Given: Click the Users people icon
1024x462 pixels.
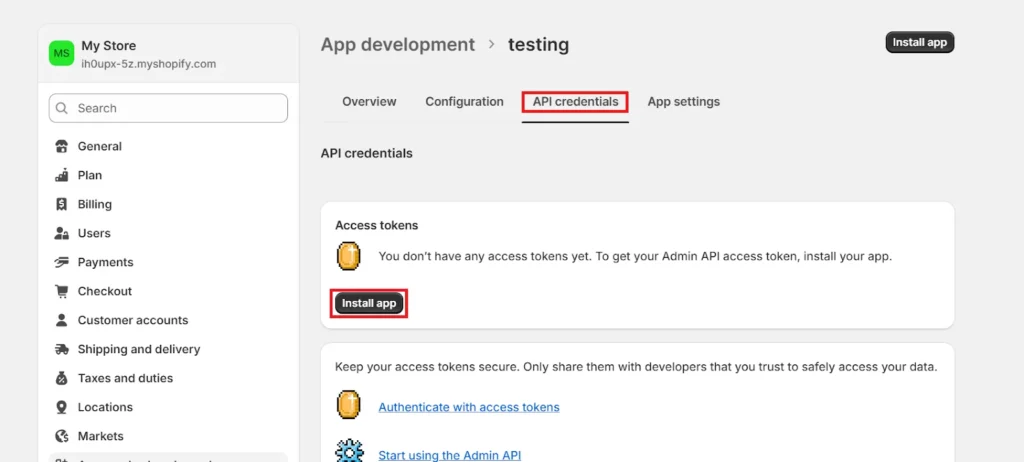Looking at the screenshot, I should pyautogui.click(x=61, y=233).
